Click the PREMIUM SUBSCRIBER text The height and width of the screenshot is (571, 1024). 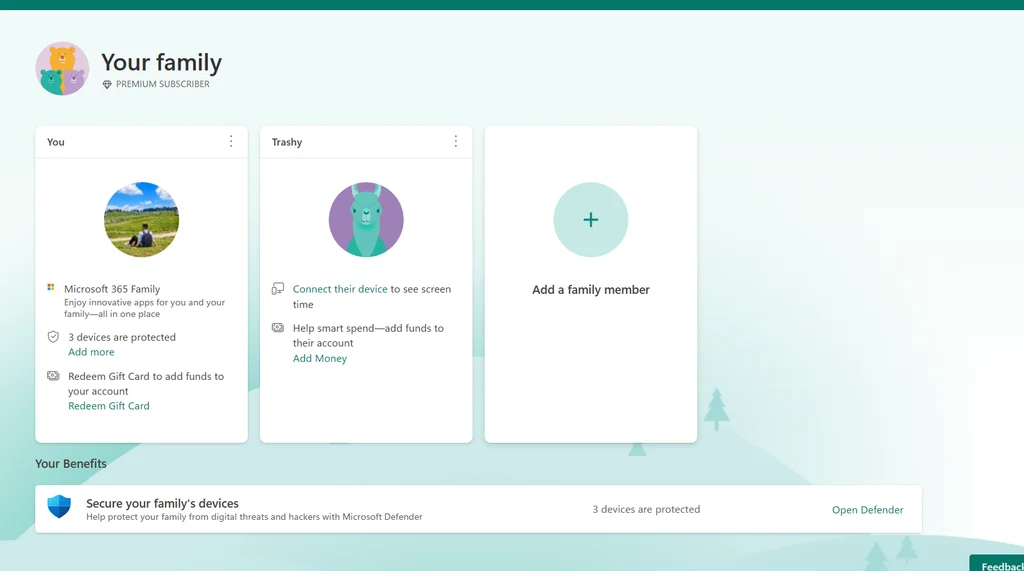pyautogui.click(x=163, y=84)
